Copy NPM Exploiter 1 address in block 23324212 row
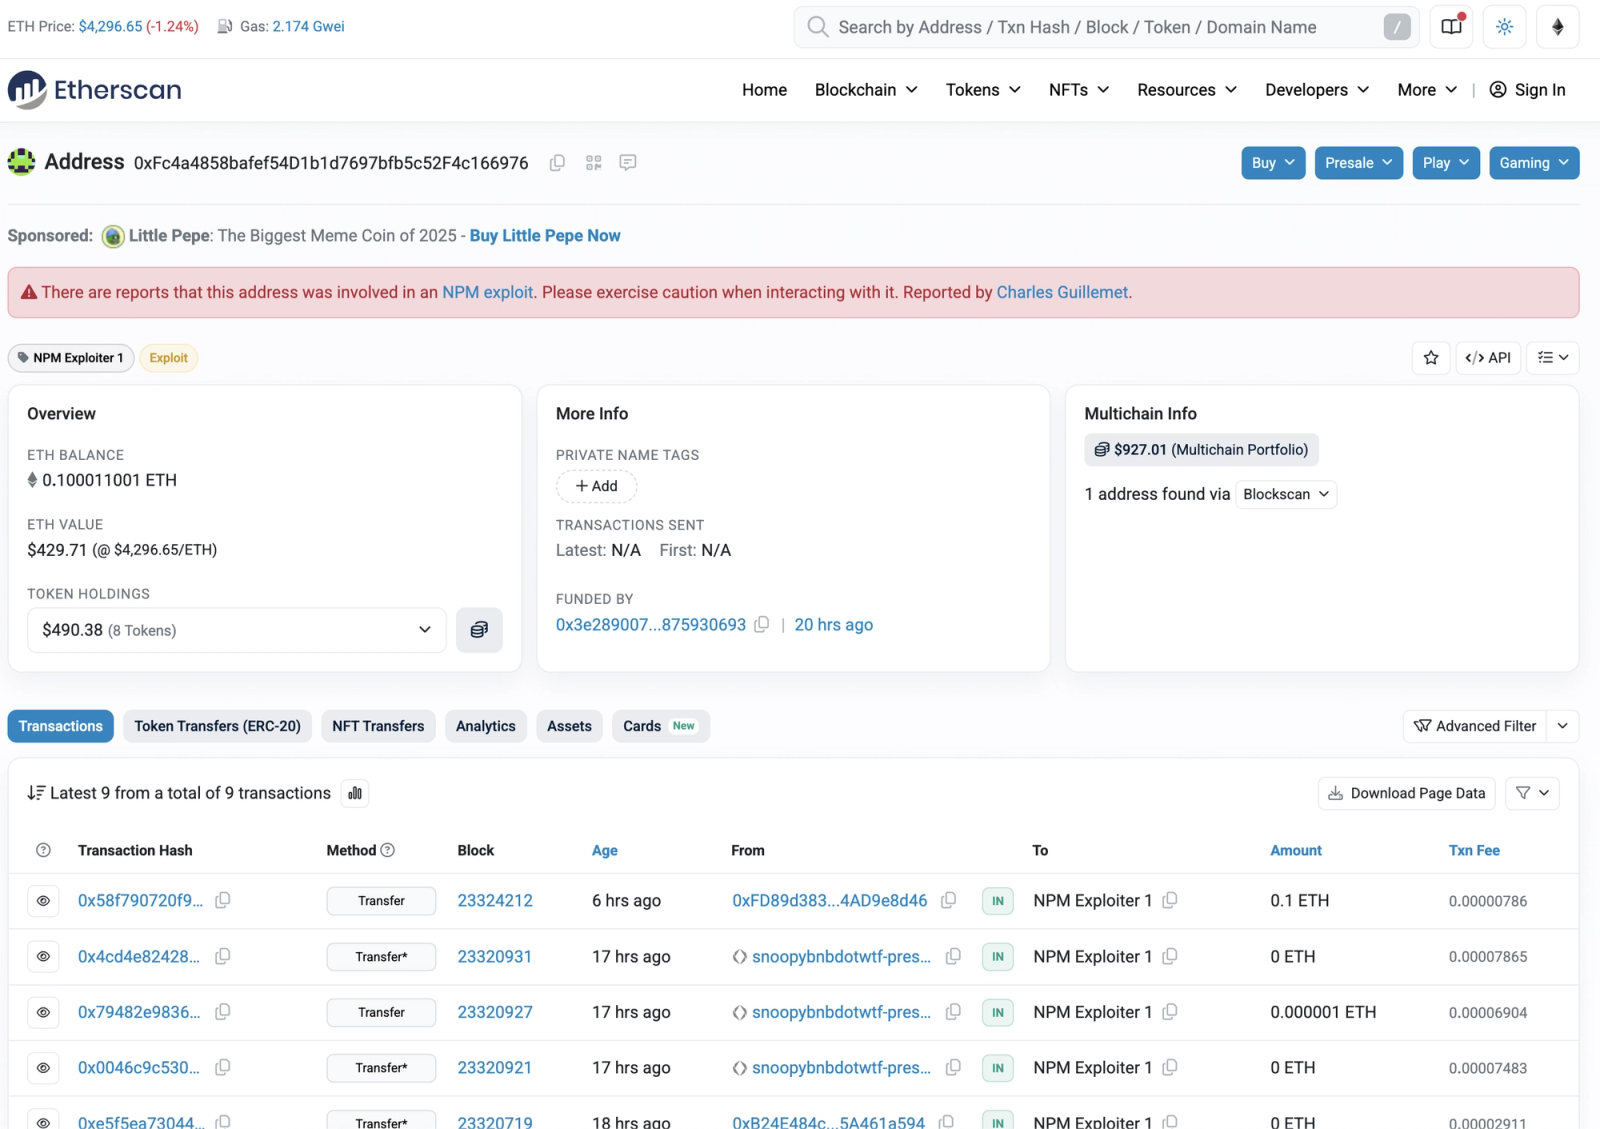This screenshot has width=1600, height=1129. point(1170,900)
